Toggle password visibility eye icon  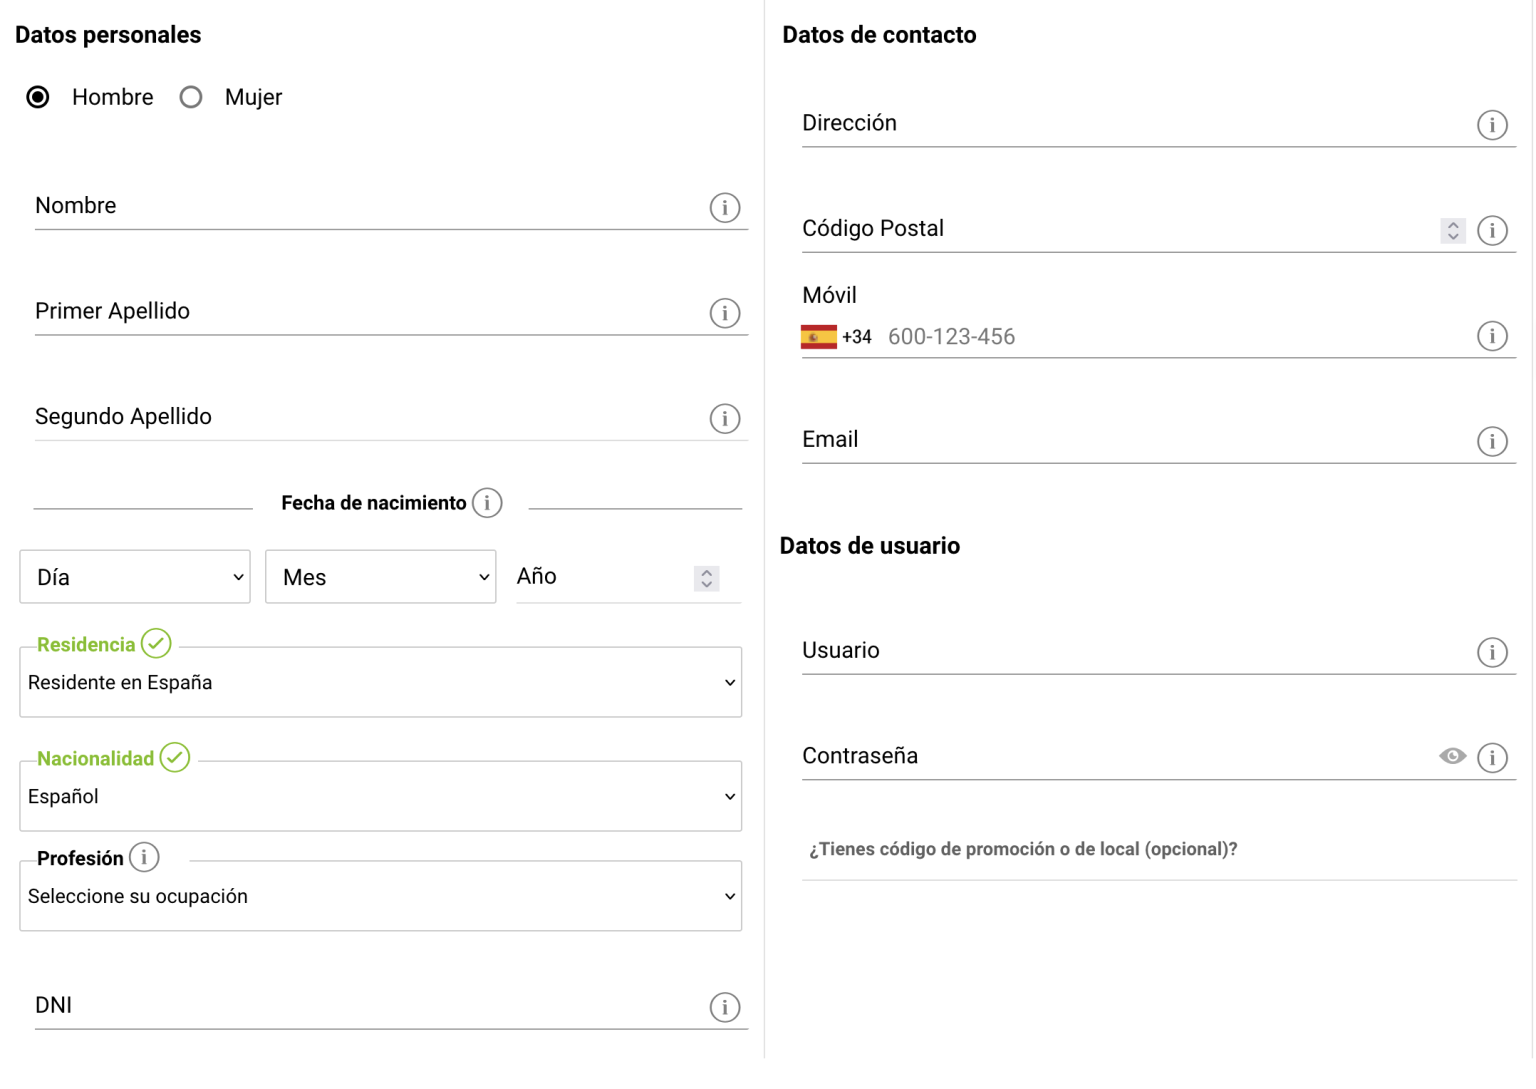(1453, 756)
